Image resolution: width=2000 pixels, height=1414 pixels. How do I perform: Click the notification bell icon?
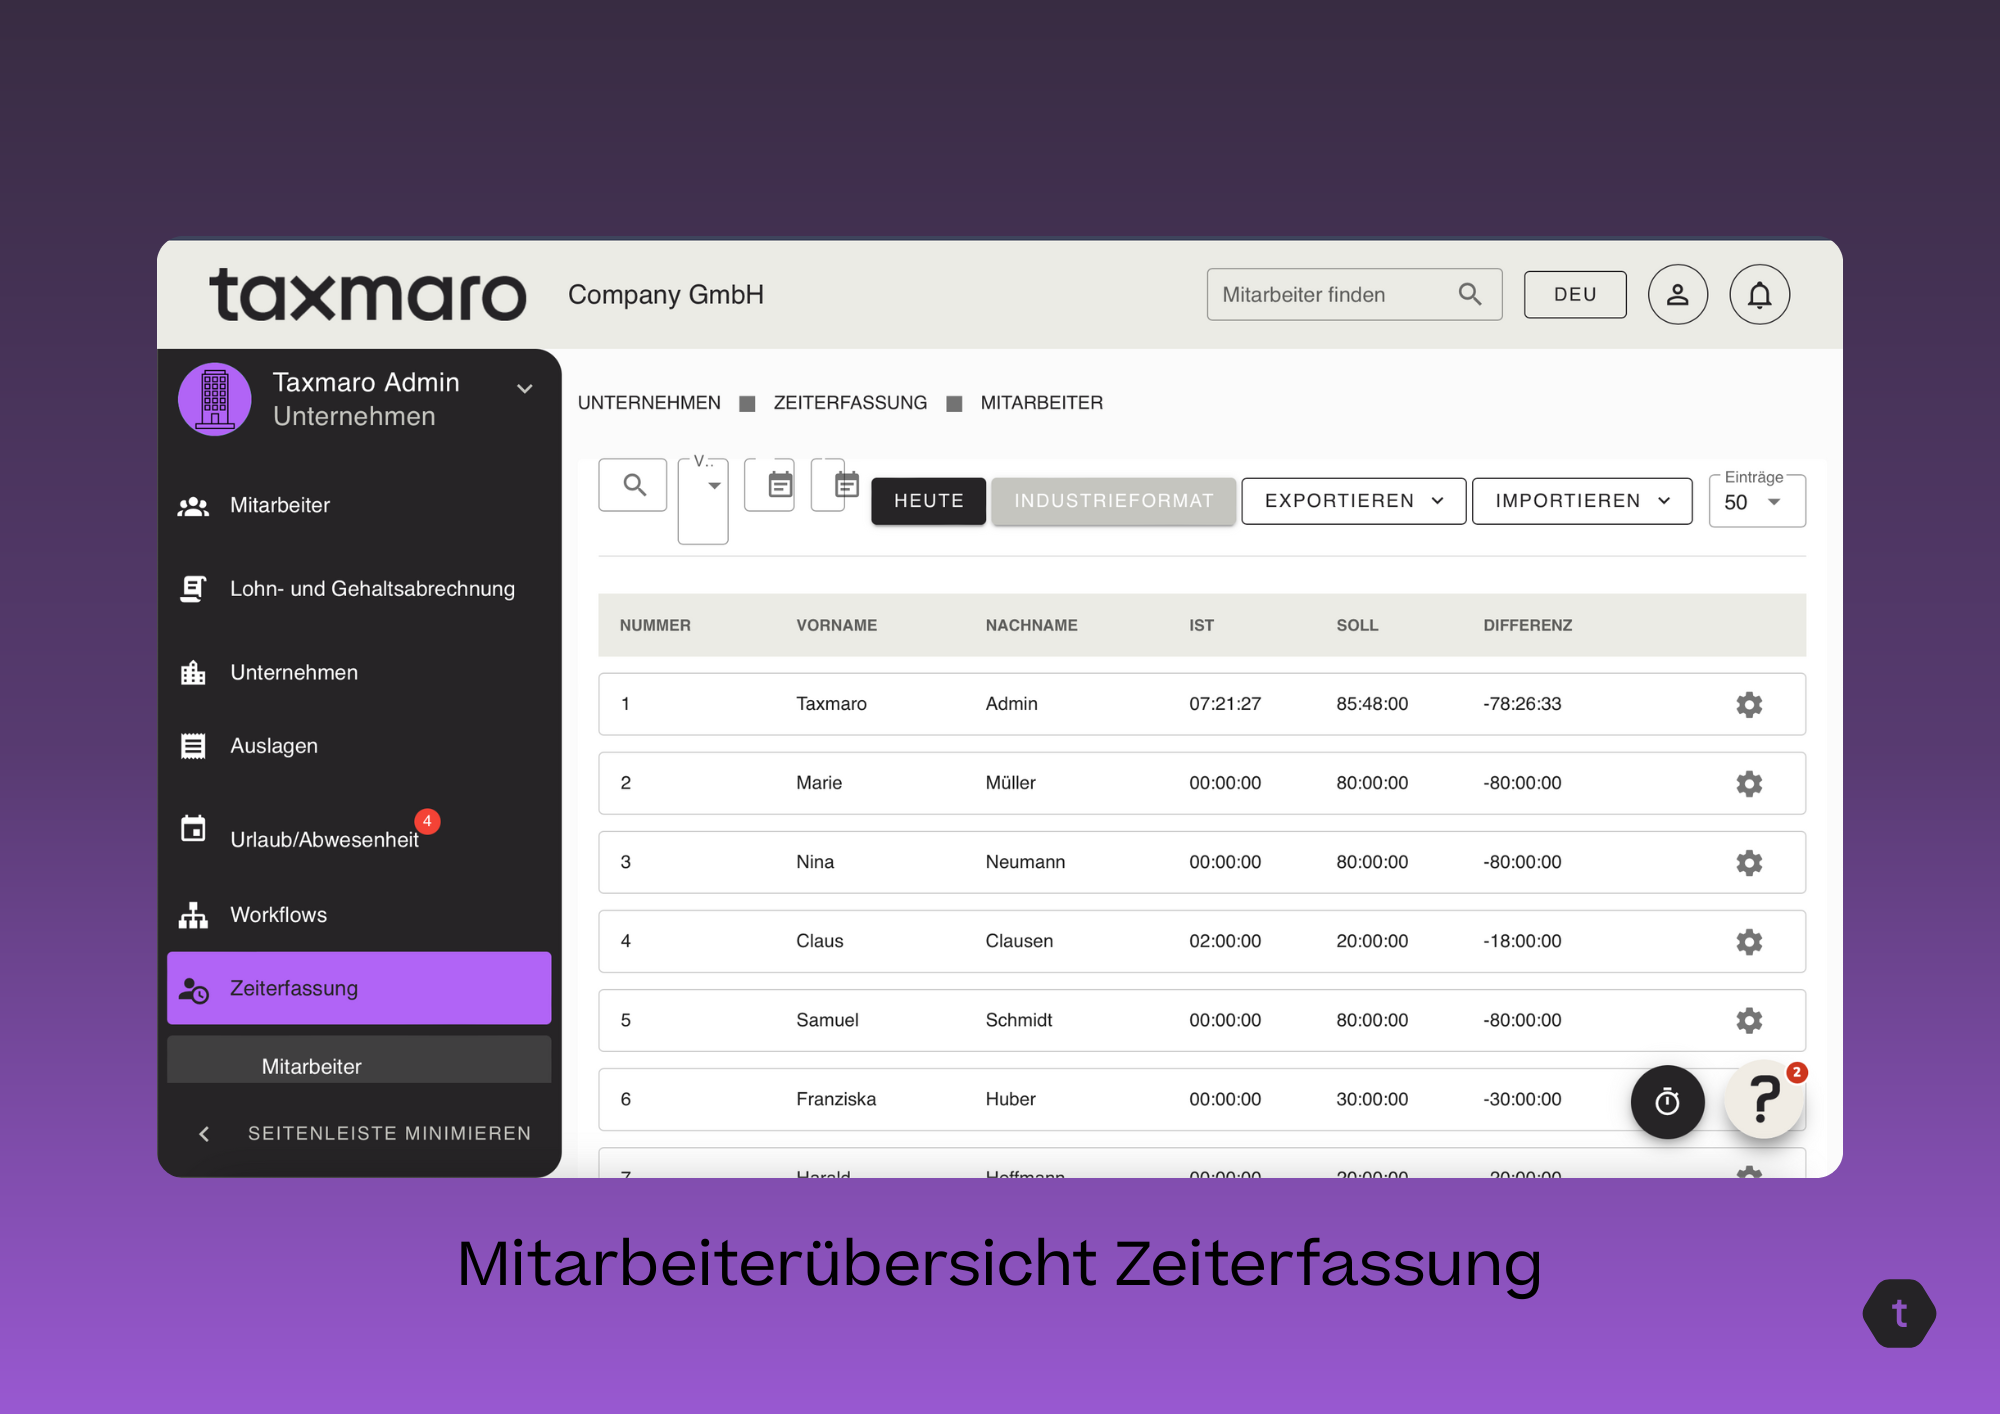(1759, 295)
